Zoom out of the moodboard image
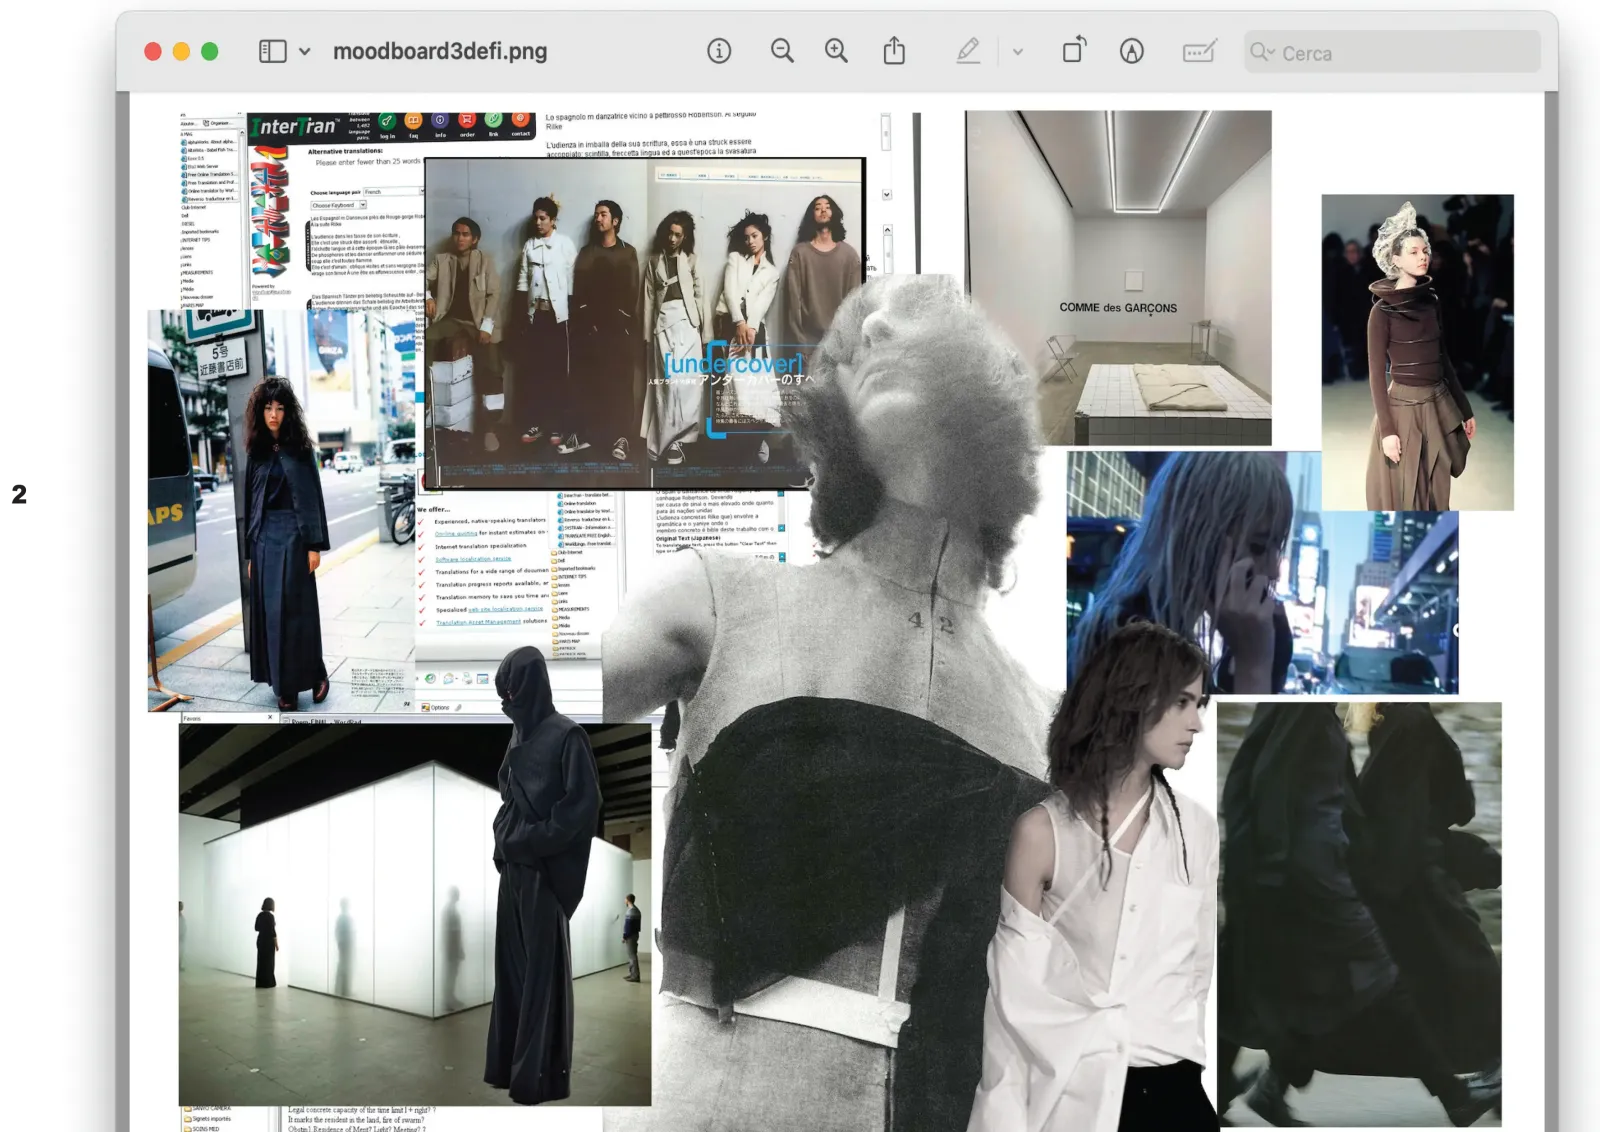This screenshot has height=1132, width=1600. [782, 51]
